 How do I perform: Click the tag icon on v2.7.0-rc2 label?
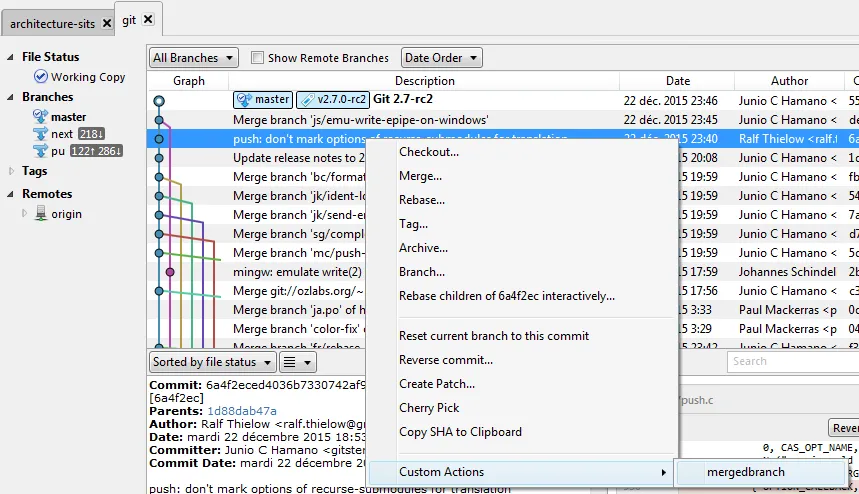tap(308, 100)
